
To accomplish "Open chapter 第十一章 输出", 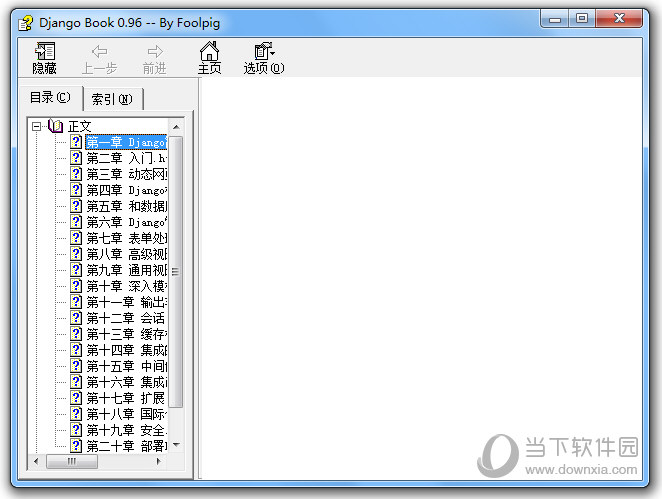I will point(126,302).
